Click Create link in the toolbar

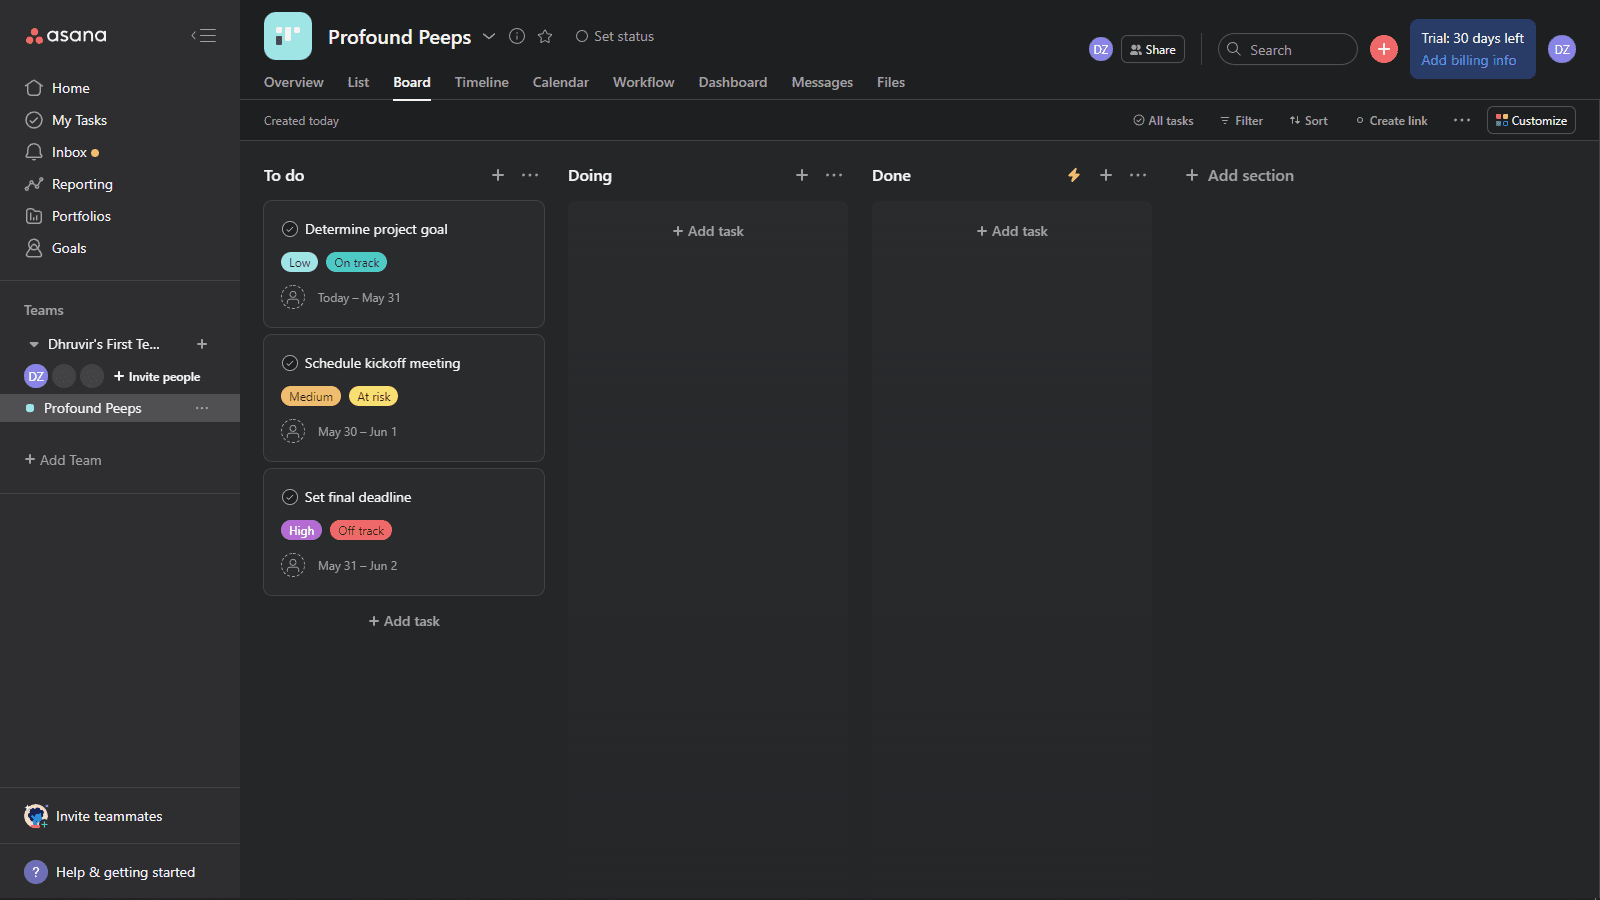(x=1391, y=120)
